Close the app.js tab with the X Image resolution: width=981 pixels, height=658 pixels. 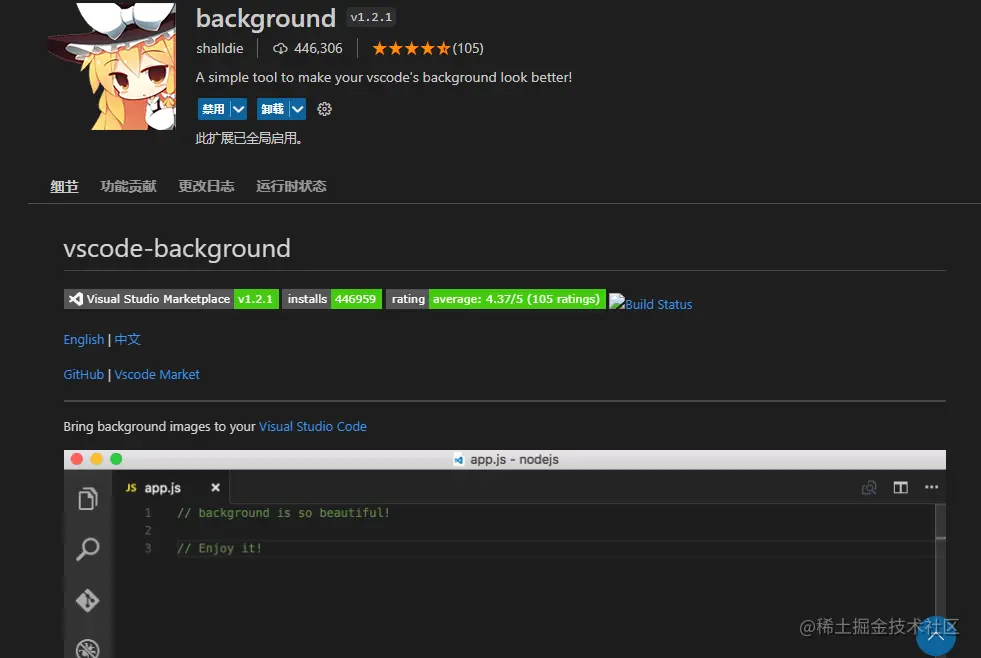pos(215,487)
